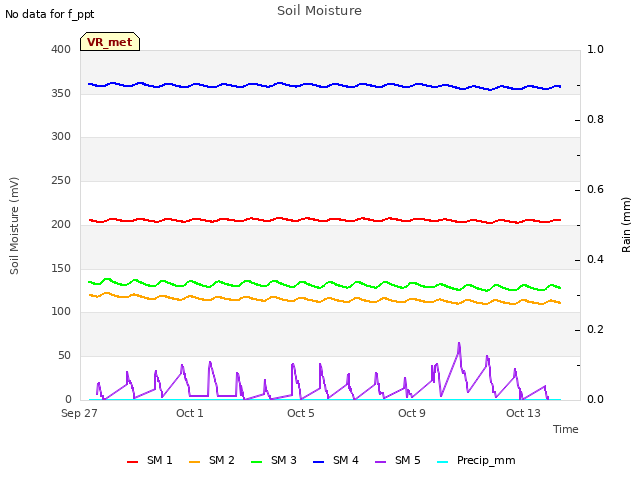Click the Soil Moisture (mV) axis label
640x480 pixels.
[x=14, y=226]
